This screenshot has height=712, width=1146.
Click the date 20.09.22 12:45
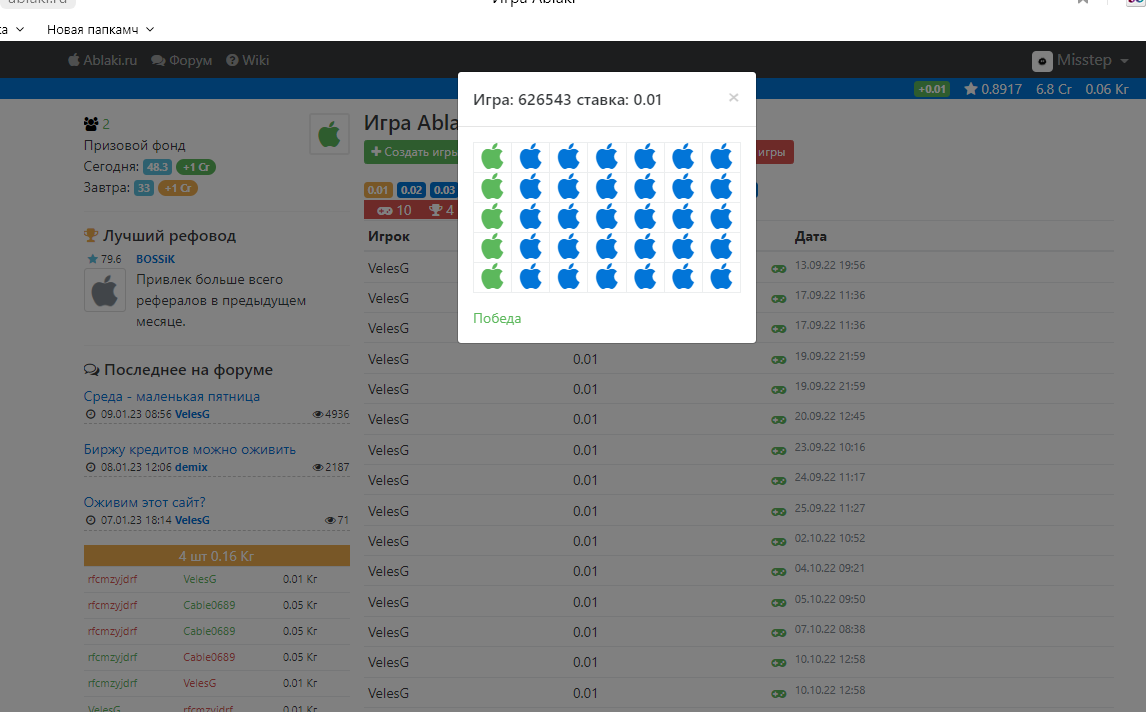click(830, 416)
